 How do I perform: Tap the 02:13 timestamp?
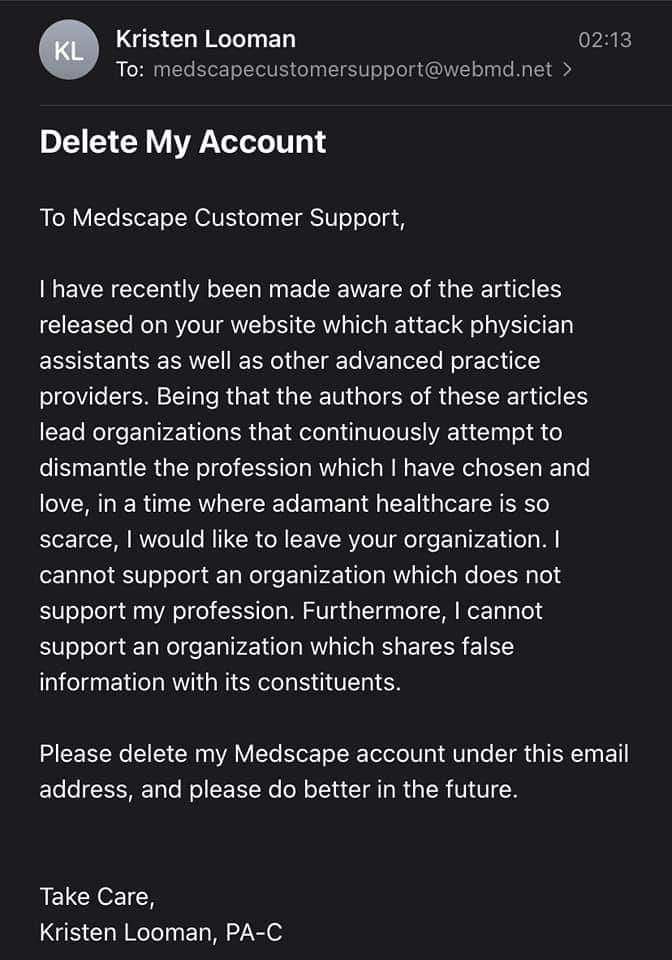[605, 40]
